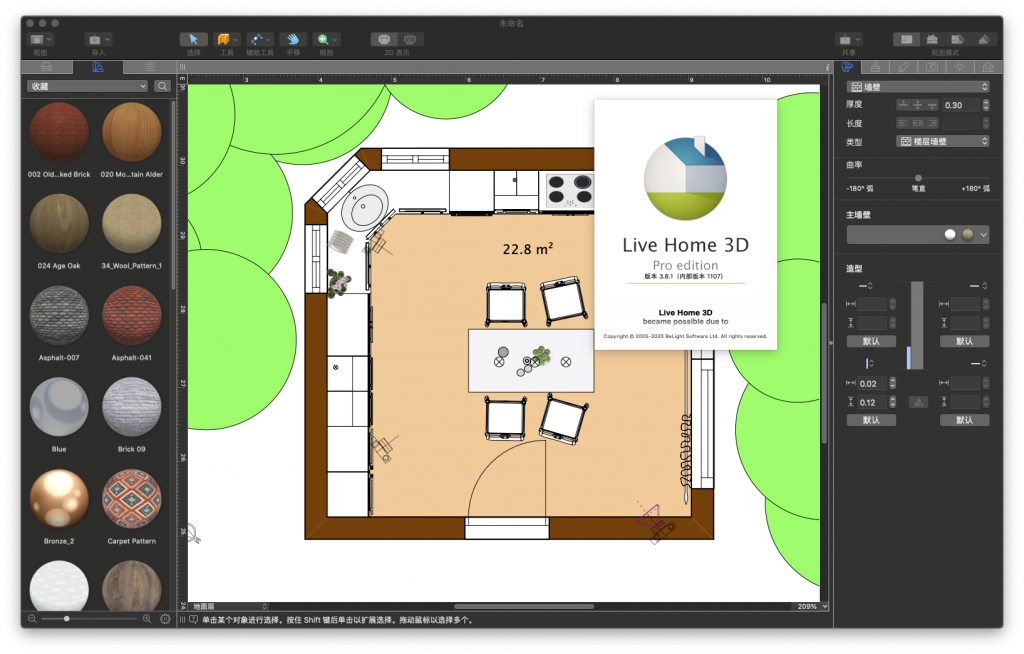
Task: Select the 020 Mo...tain Alder material
Action: click(x=131, y=131)
